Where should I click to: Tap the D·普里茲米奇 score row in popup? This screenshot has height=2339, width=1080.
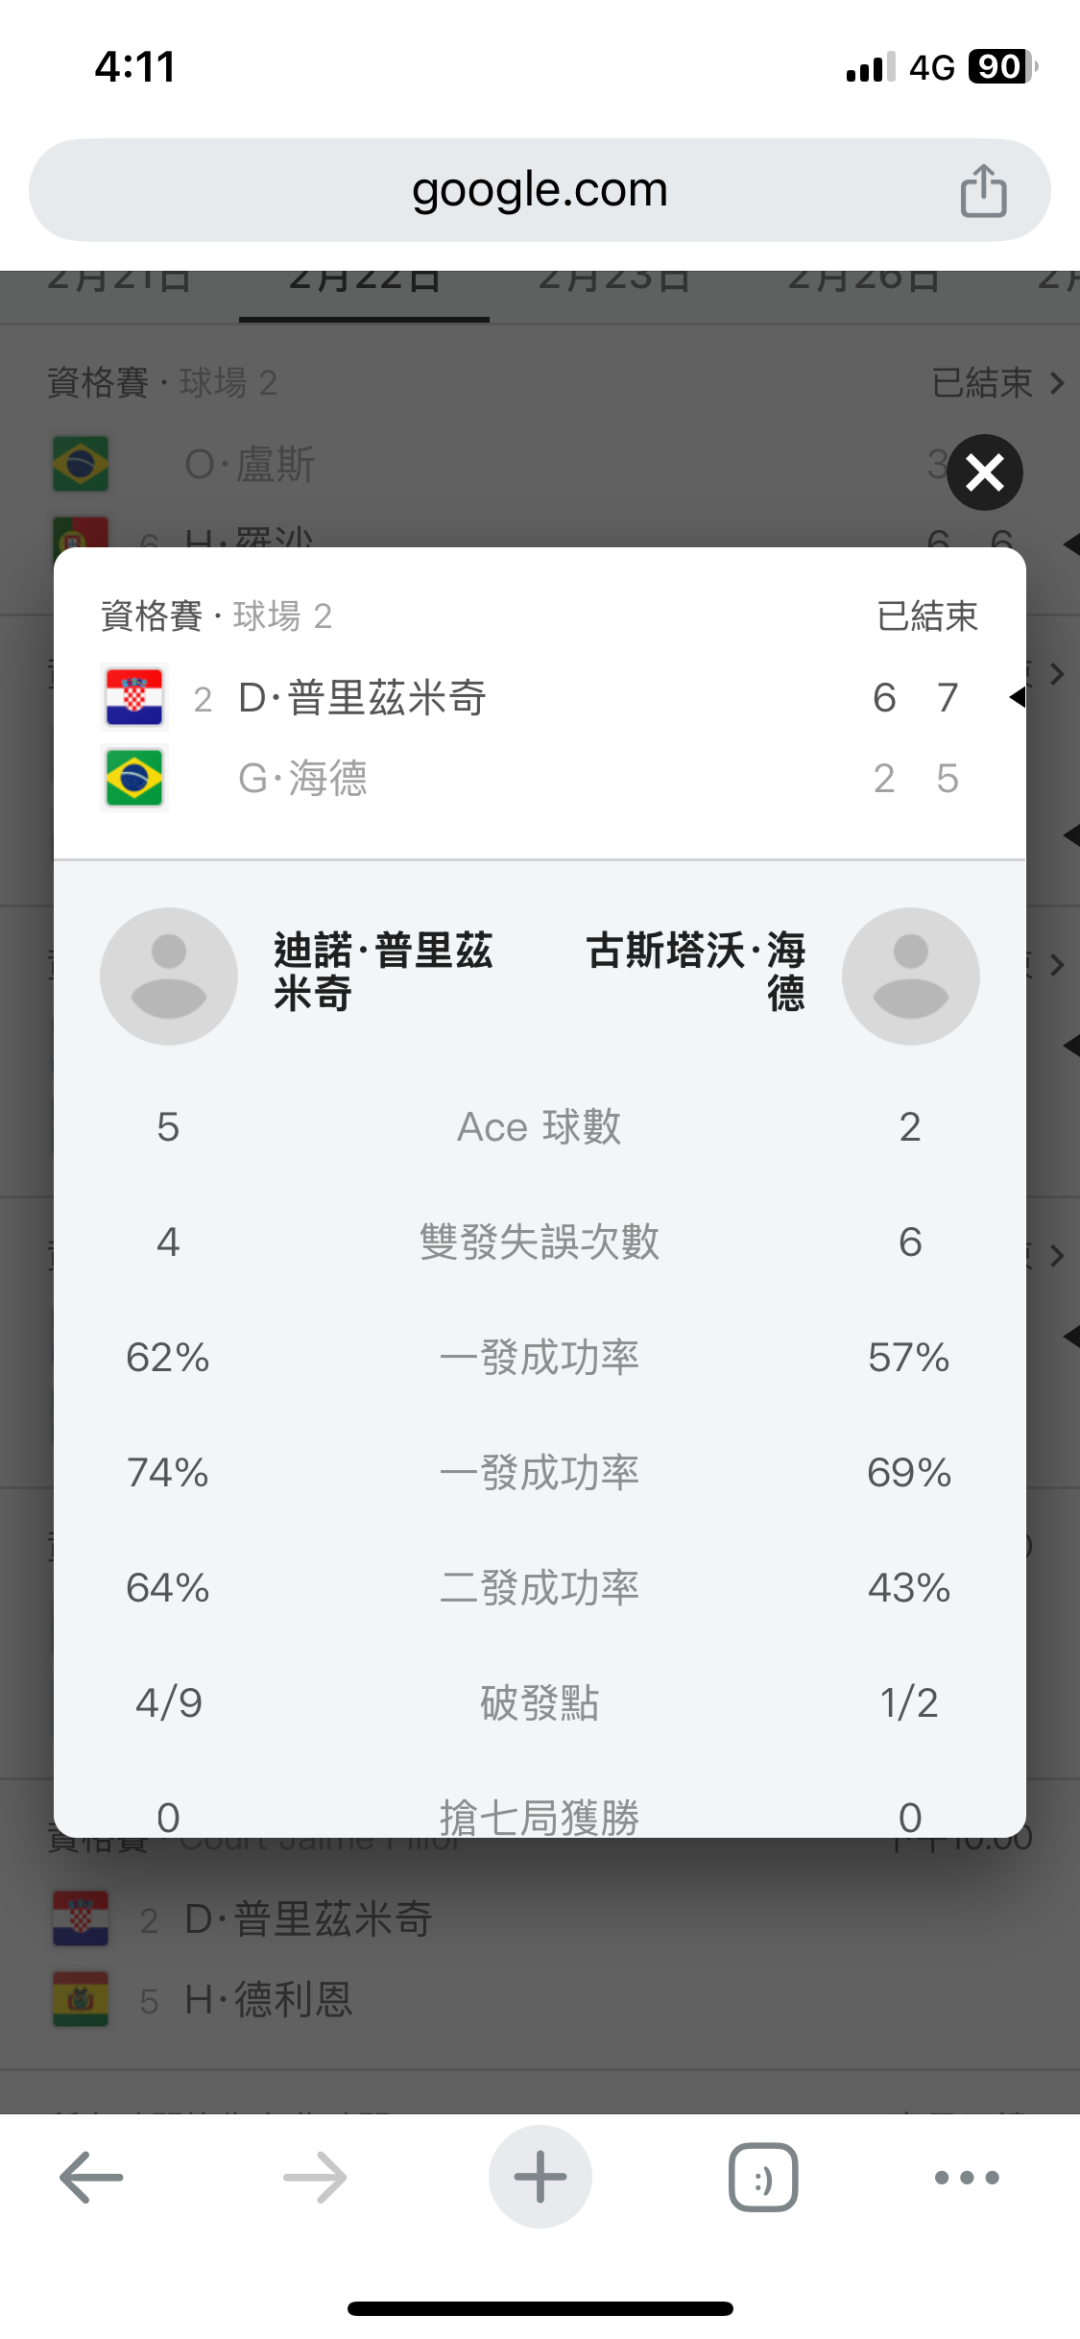[x=540, y=697]
